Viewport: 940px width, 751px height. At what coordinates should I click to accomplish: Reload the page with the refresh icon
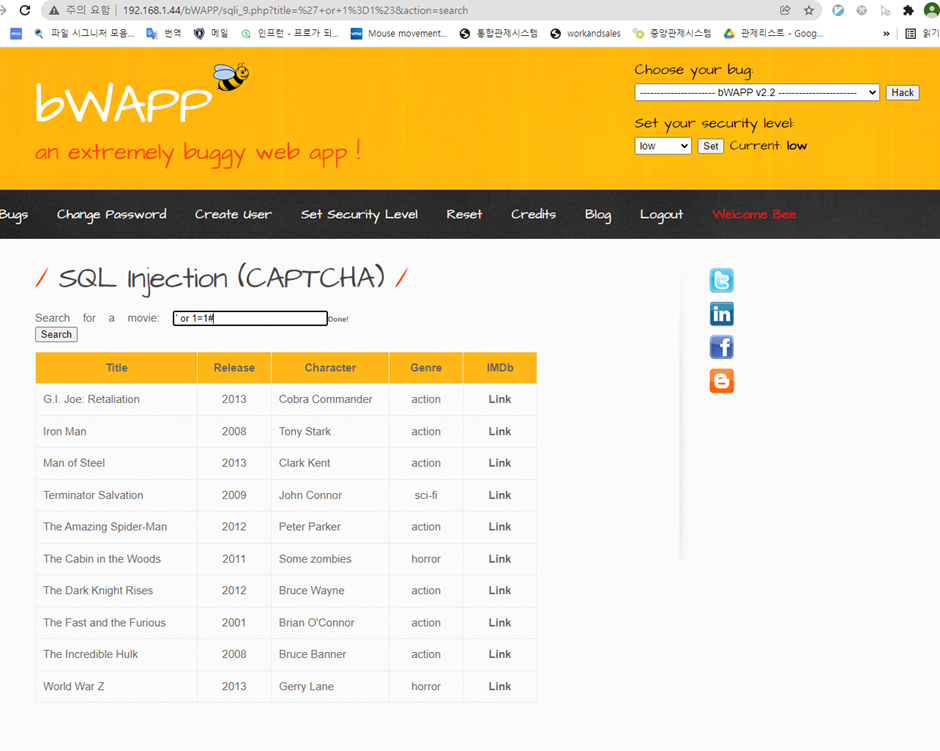point(25,10)
